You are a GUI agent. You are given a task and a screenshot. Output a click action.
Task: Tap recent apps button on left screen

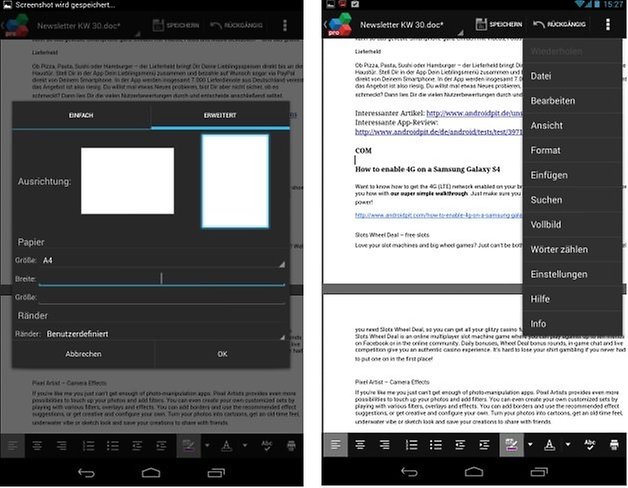(216, 473)
